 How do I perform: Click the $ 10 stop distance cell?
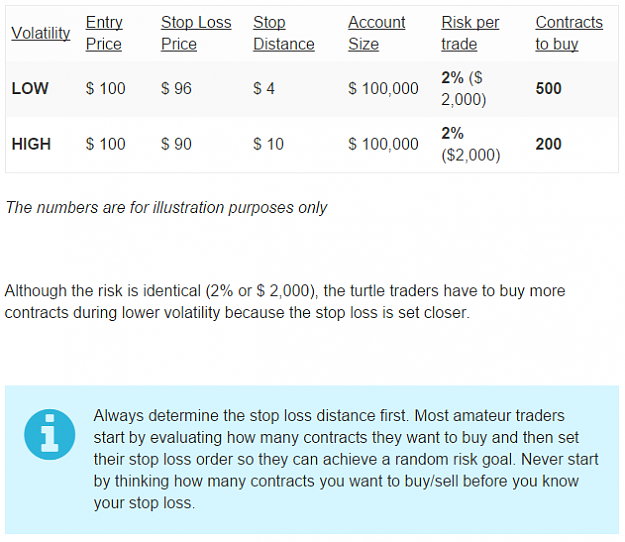click(268, 144)
